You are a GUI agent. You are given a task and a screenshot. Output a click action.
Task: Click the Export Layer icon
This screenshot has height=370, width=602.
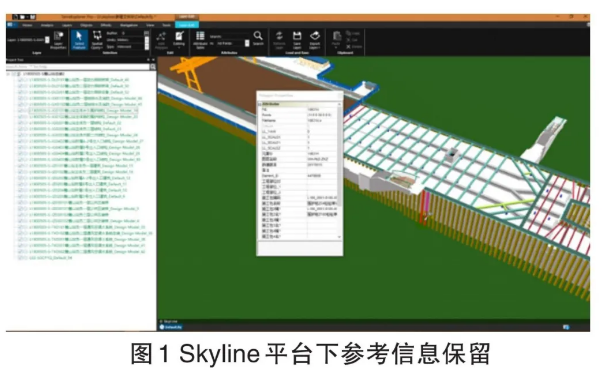point(315,40)
